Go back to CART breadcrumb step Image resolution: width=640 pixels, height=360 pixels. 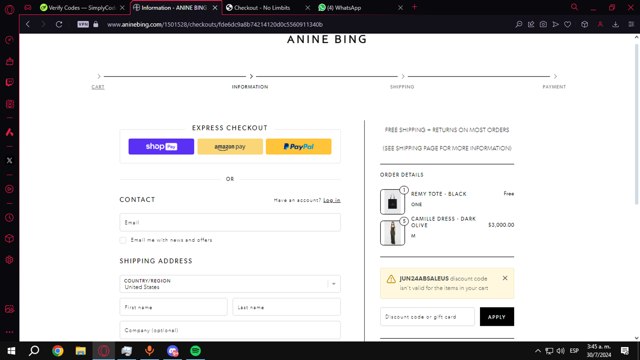pos(98,87)
